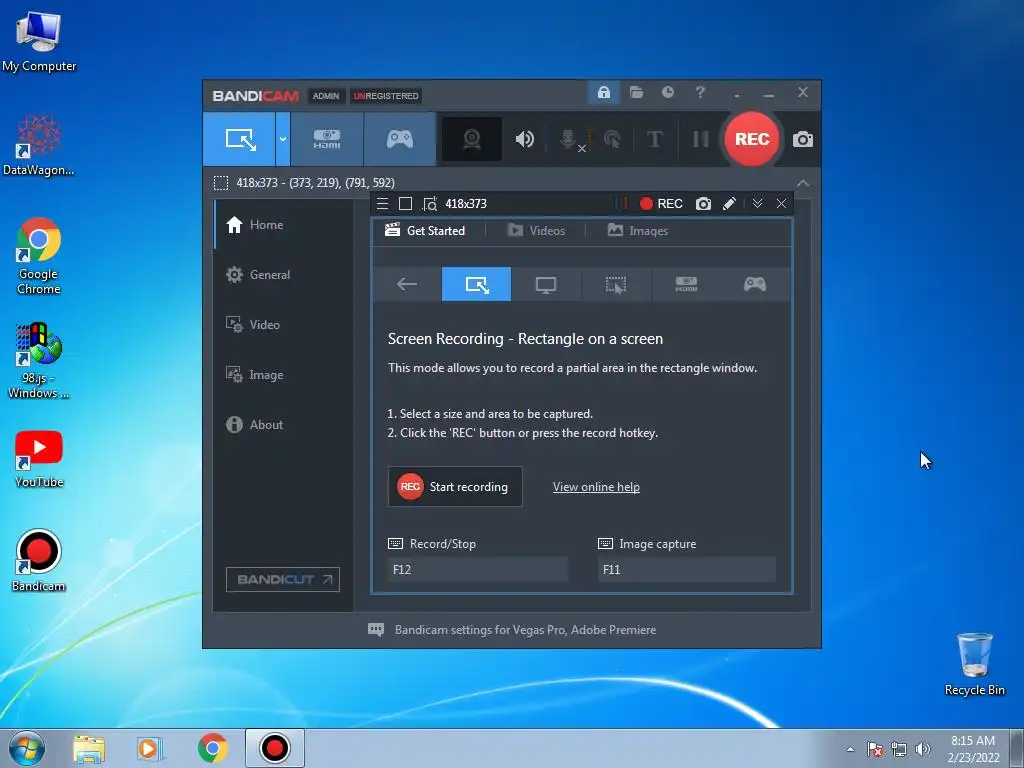
Task: Open Chrome from the taskbar
Action: tap(212, 748)
